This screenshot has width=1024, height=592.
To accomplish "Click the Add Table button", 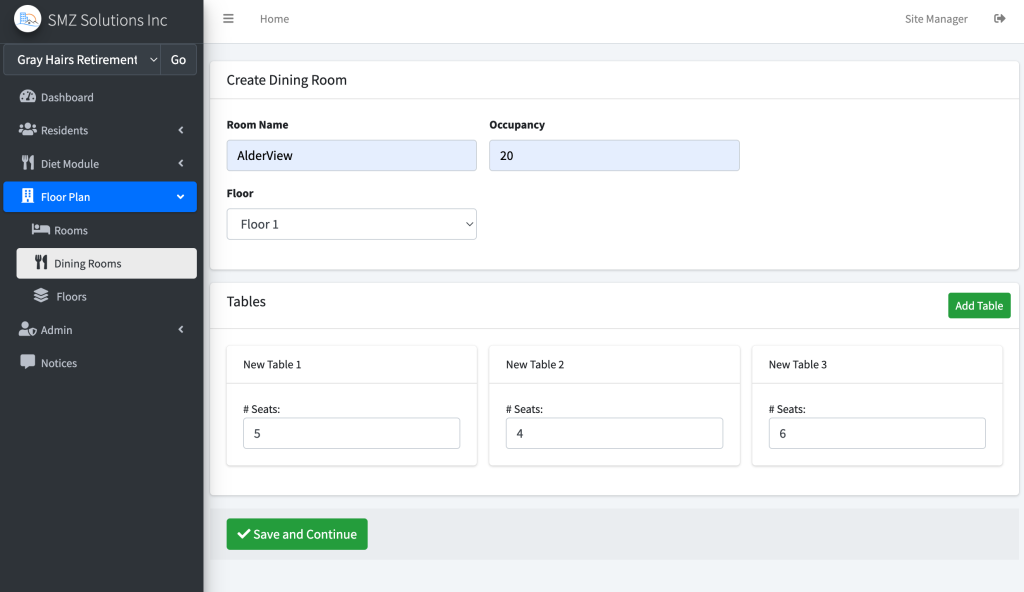I will (978, 306).
